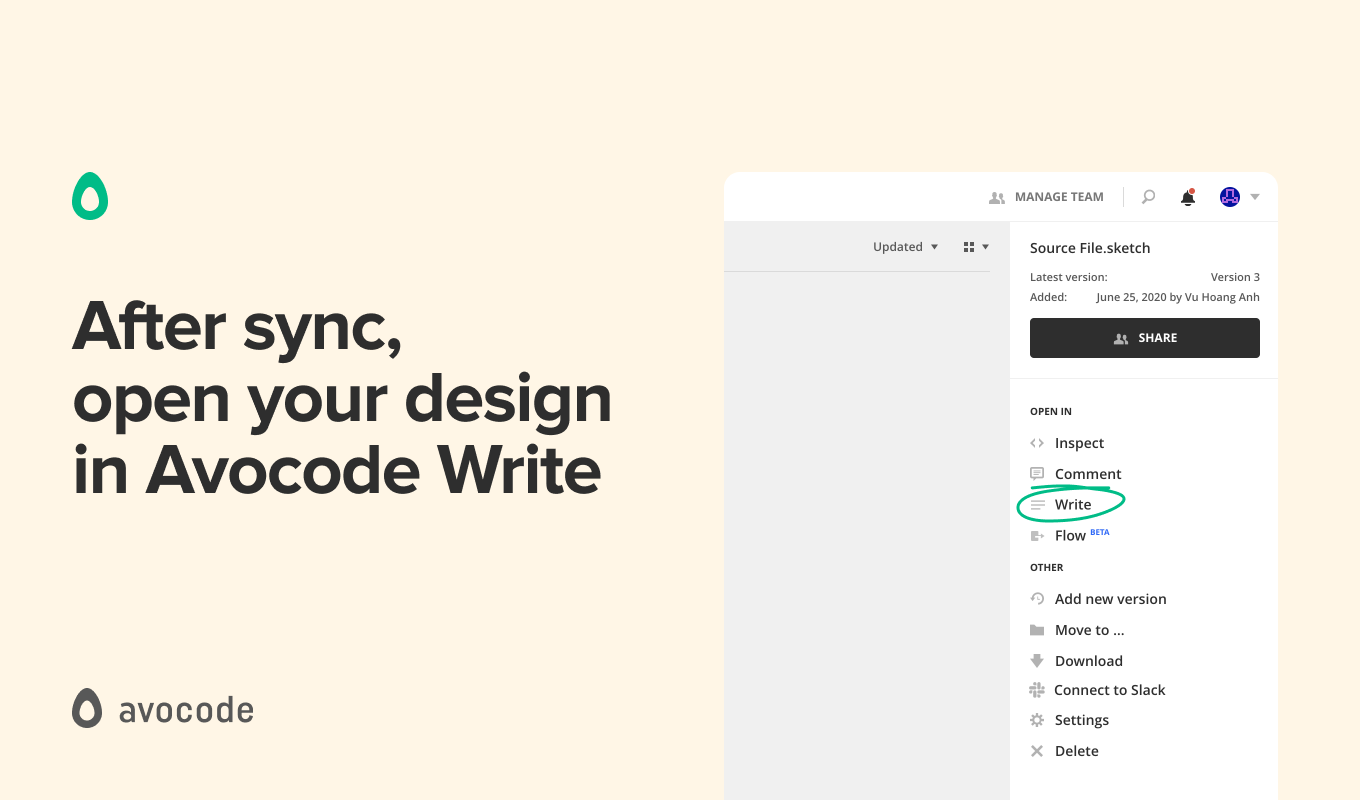Screen dimensions: 1360x800
Task: Click the grid view layout icon
Action: pyautogui.click(x=968, y=247)
